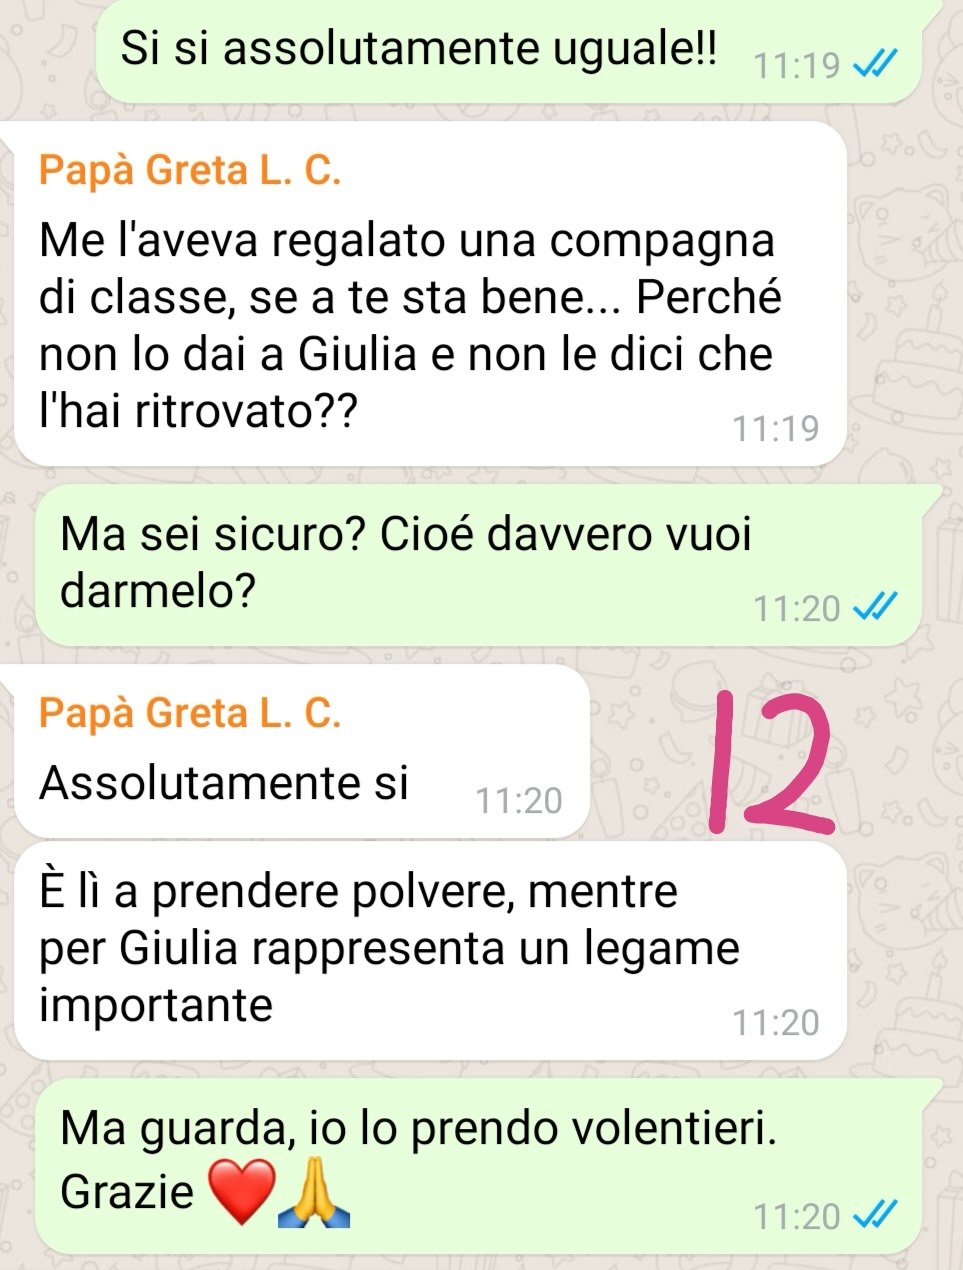The height and width of the screenshot is (1270, 963).
Task: Select the "Ma guarda, io lo prendo volentieri" message
Action: click(478, 1166)
